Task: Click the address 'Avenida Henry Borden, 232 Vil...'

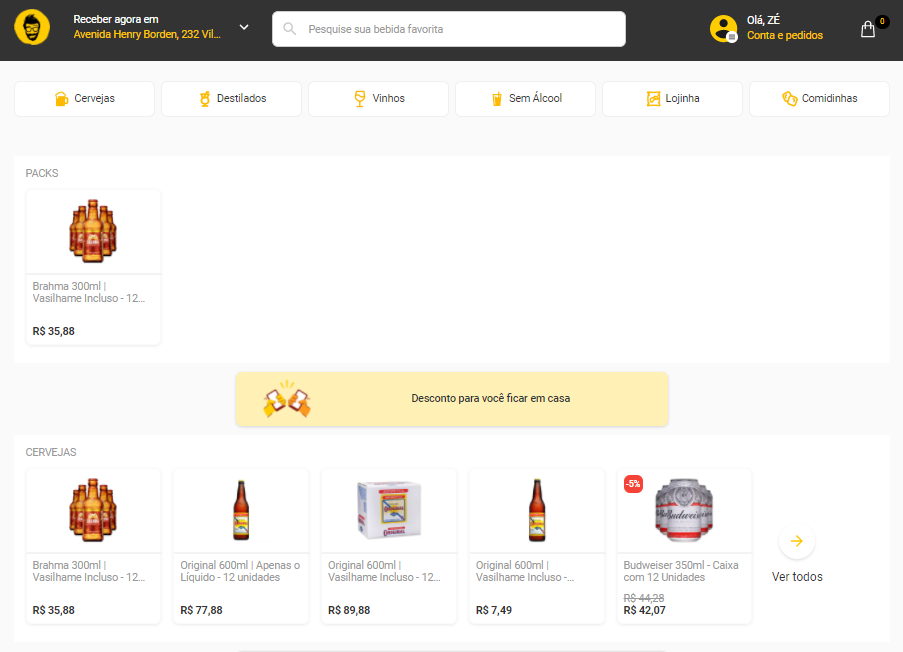Action: click(x=147, y=34)
